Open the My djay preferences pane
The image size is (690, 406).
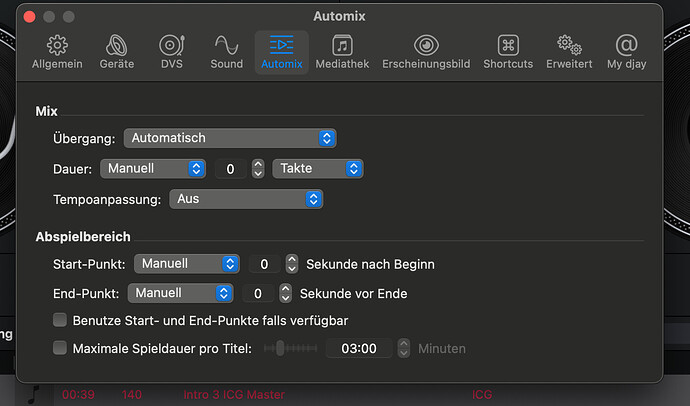627,52
